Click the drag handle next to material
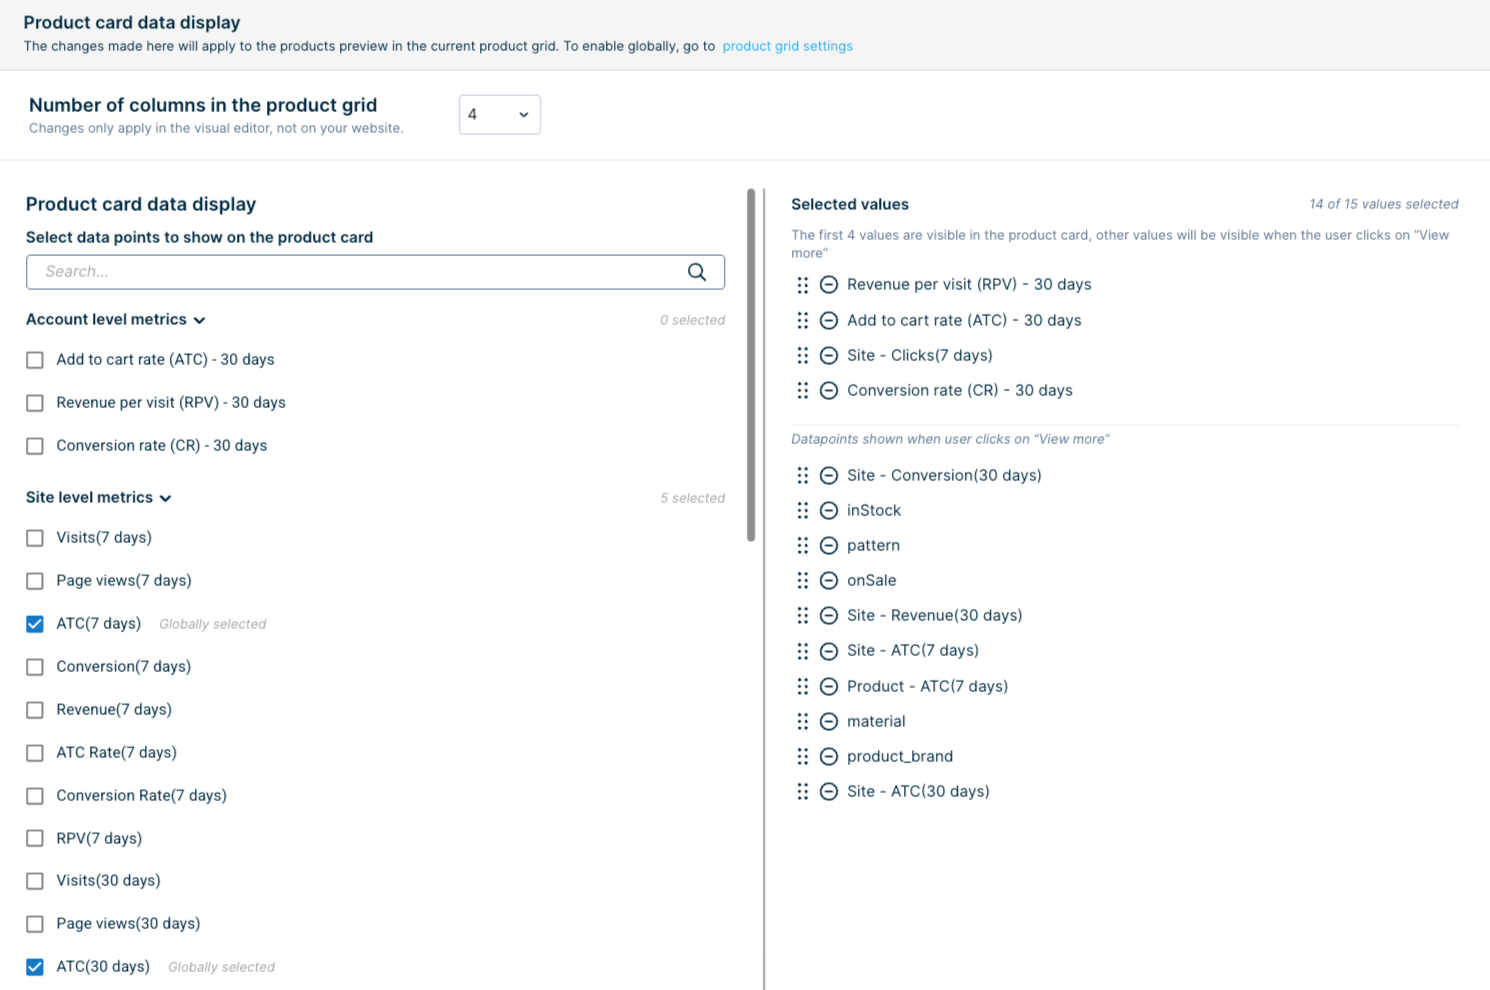 click(803, 721)
